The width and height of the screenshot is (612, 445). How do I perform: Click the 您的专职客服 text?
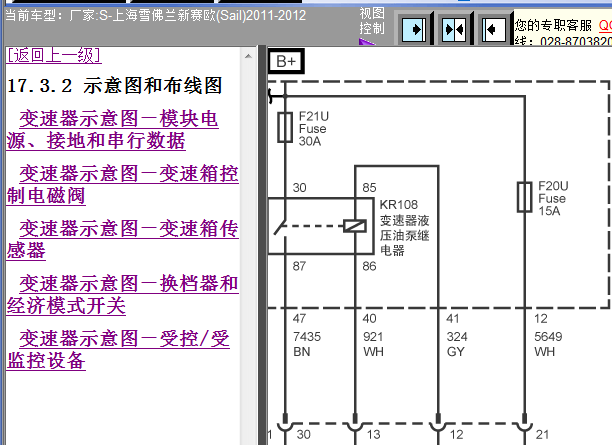(x=553, y=25)
